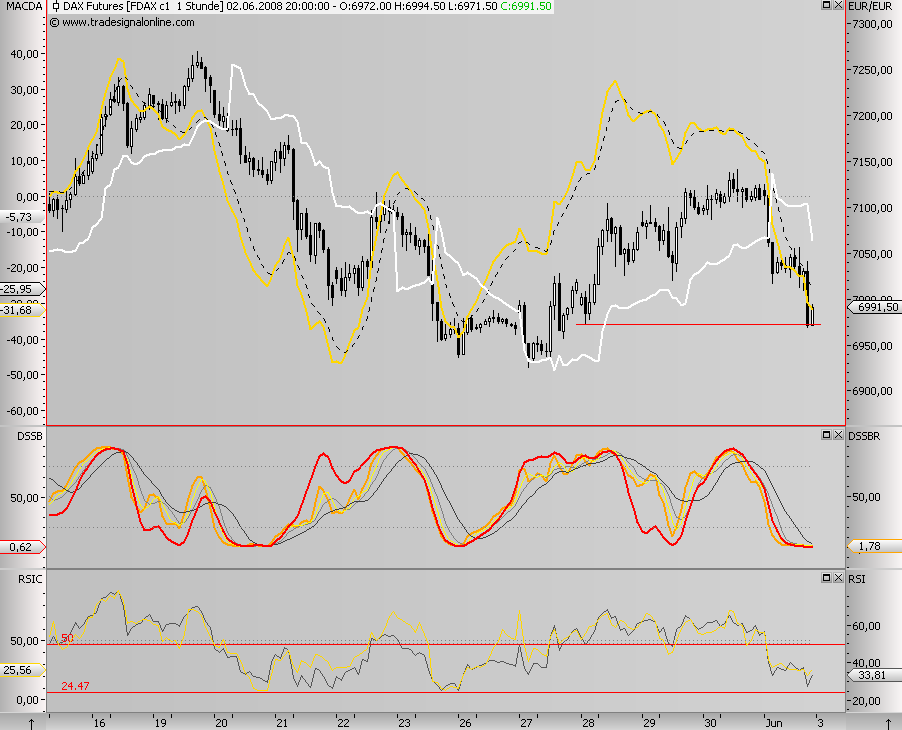The height and width of the screenshot is (730, 902).
Task: Close the DSSB indicator pane
Action: pos(838,435)
